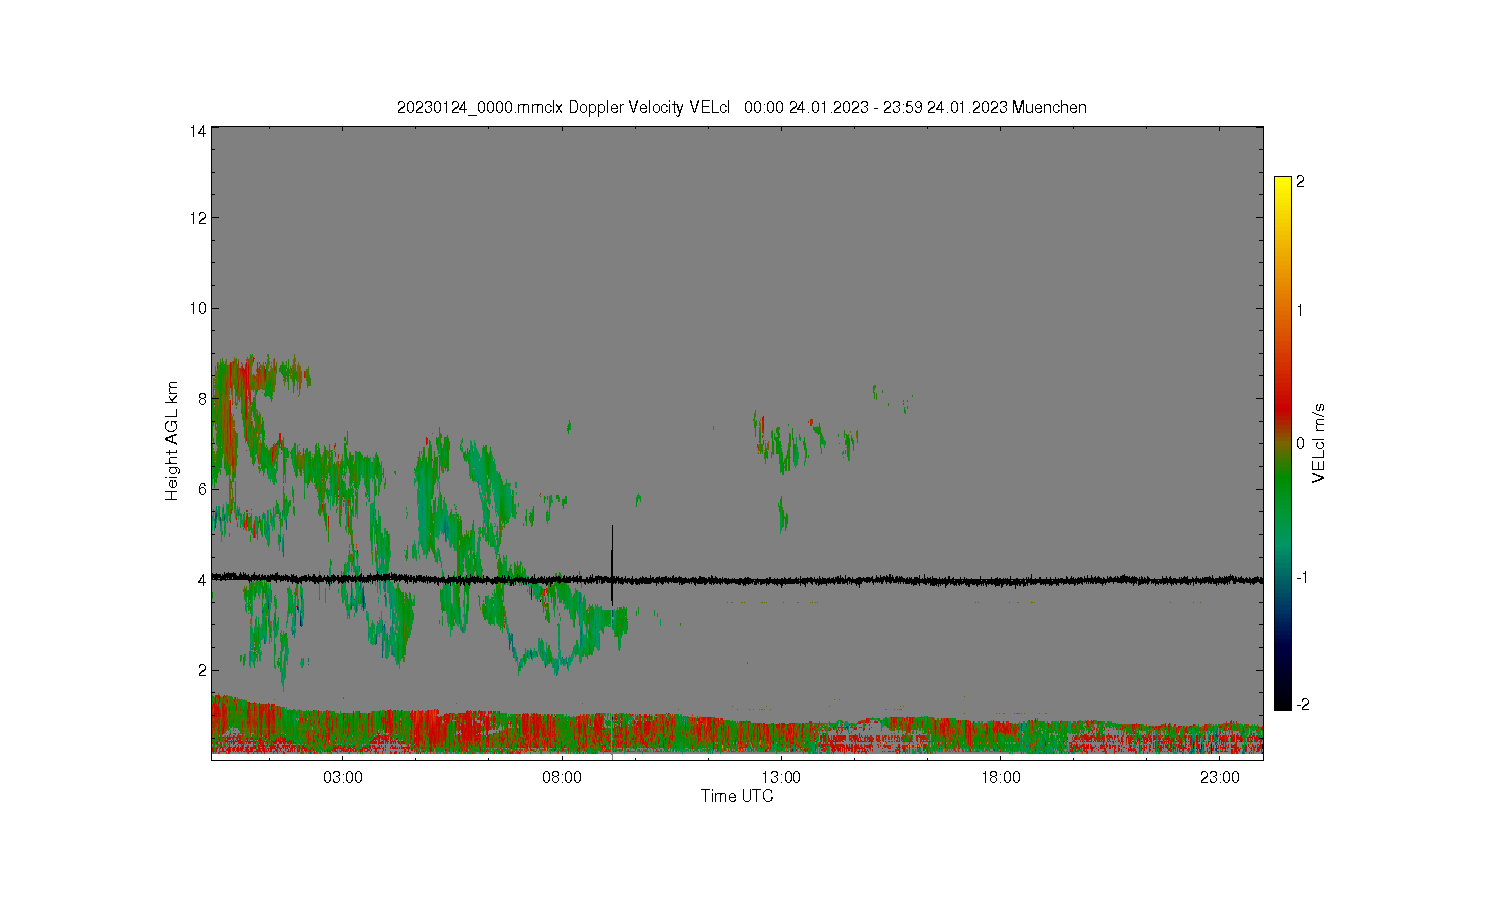
Task: Click the yellow top of the velocity colorbar
Action: click(x=1283, y=185)
